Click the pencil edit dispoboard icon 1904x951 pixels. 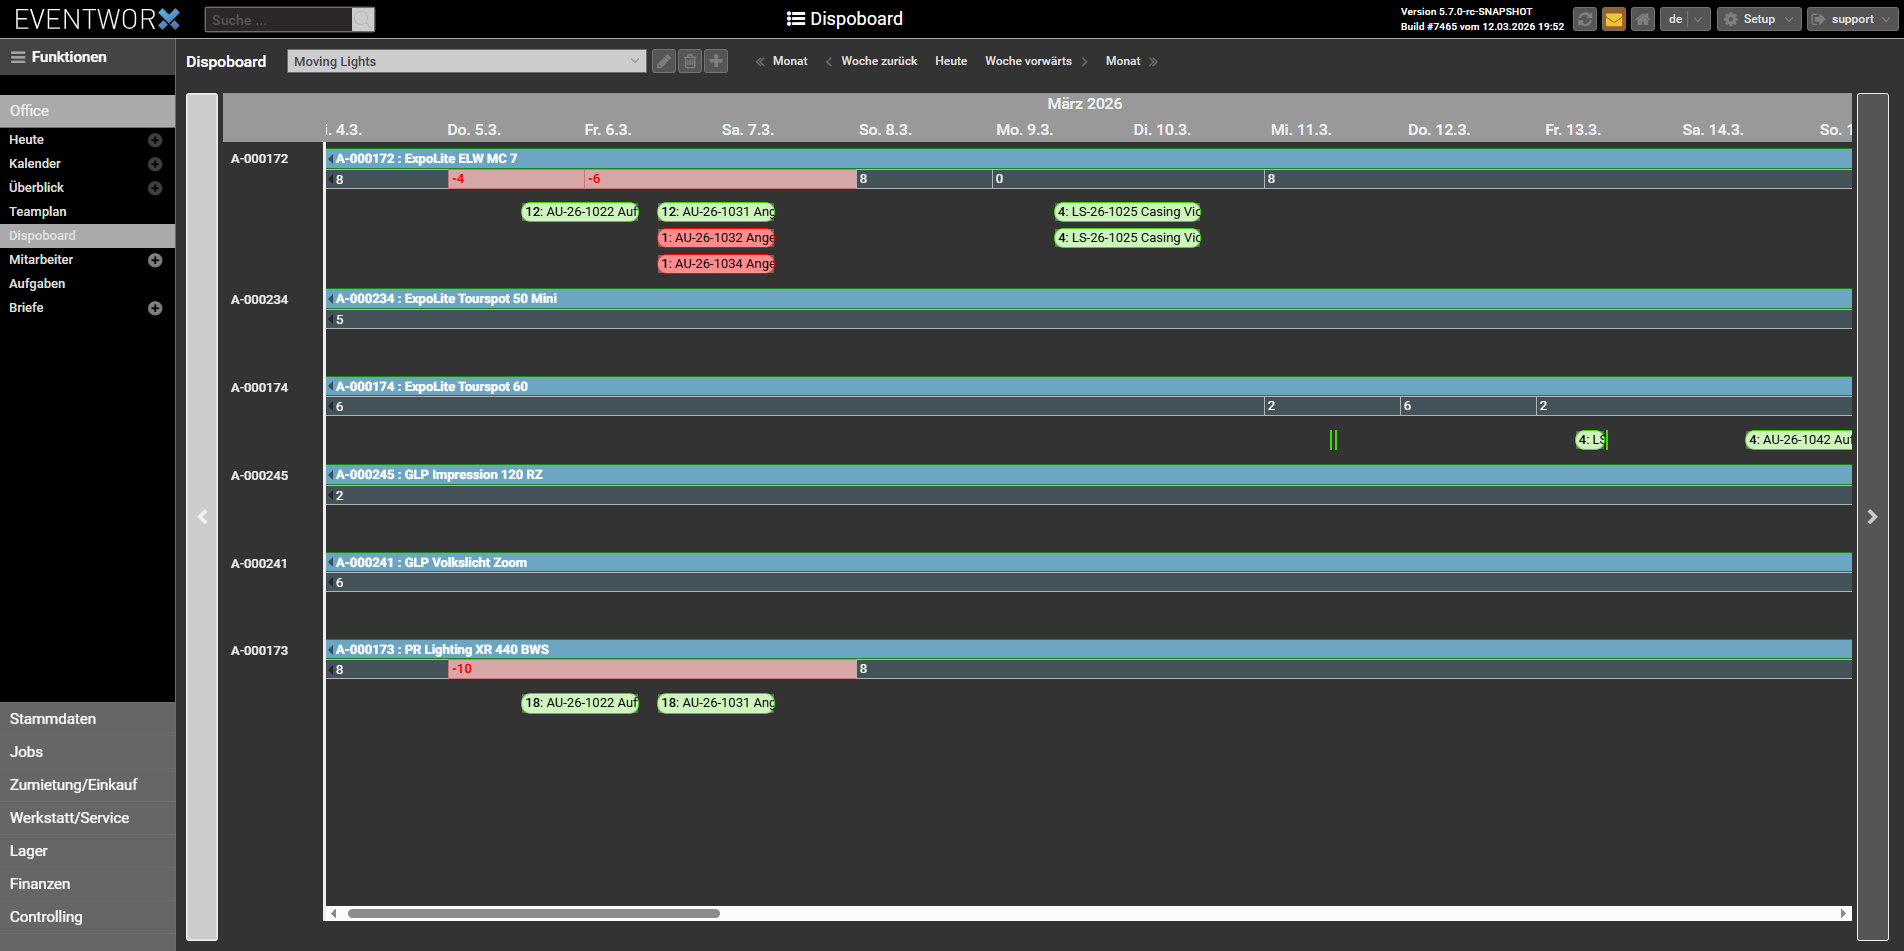tap(664, 61)
